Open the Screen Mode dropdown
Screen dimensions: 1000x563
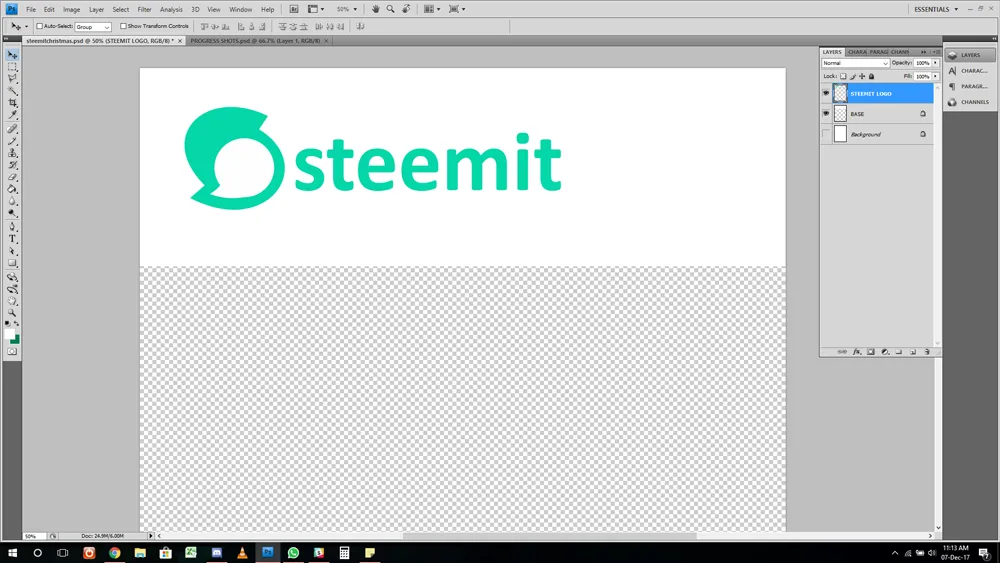[457, 9]
